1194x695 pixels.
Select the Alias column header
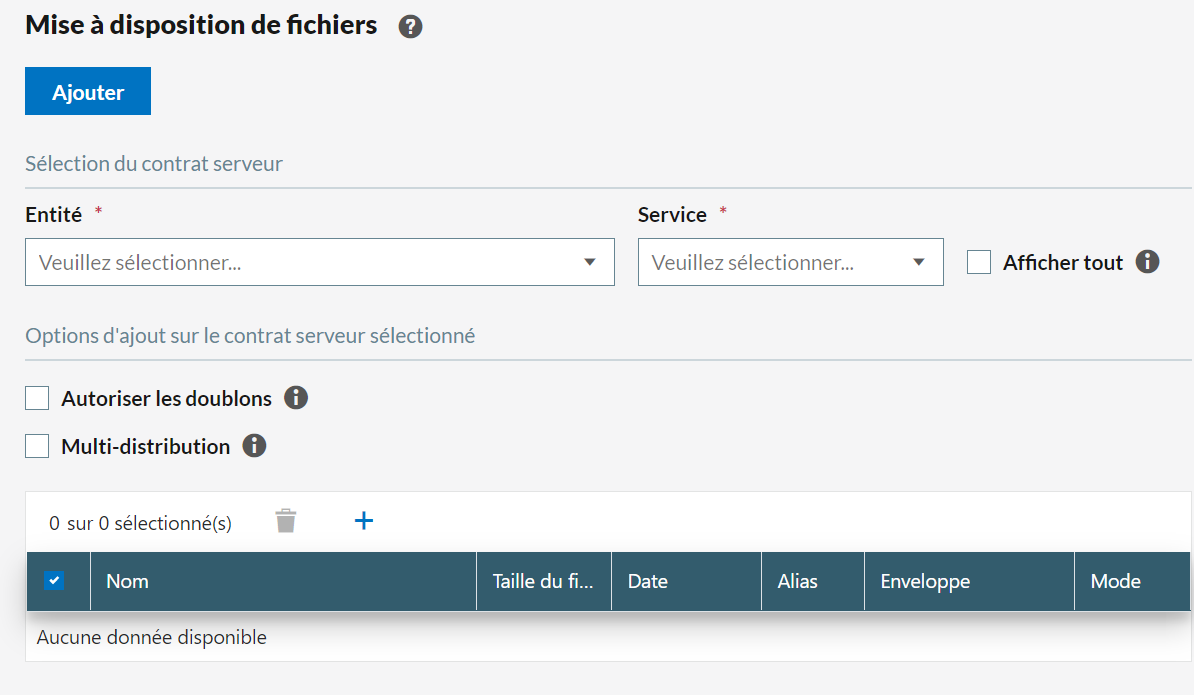(797, 581)
